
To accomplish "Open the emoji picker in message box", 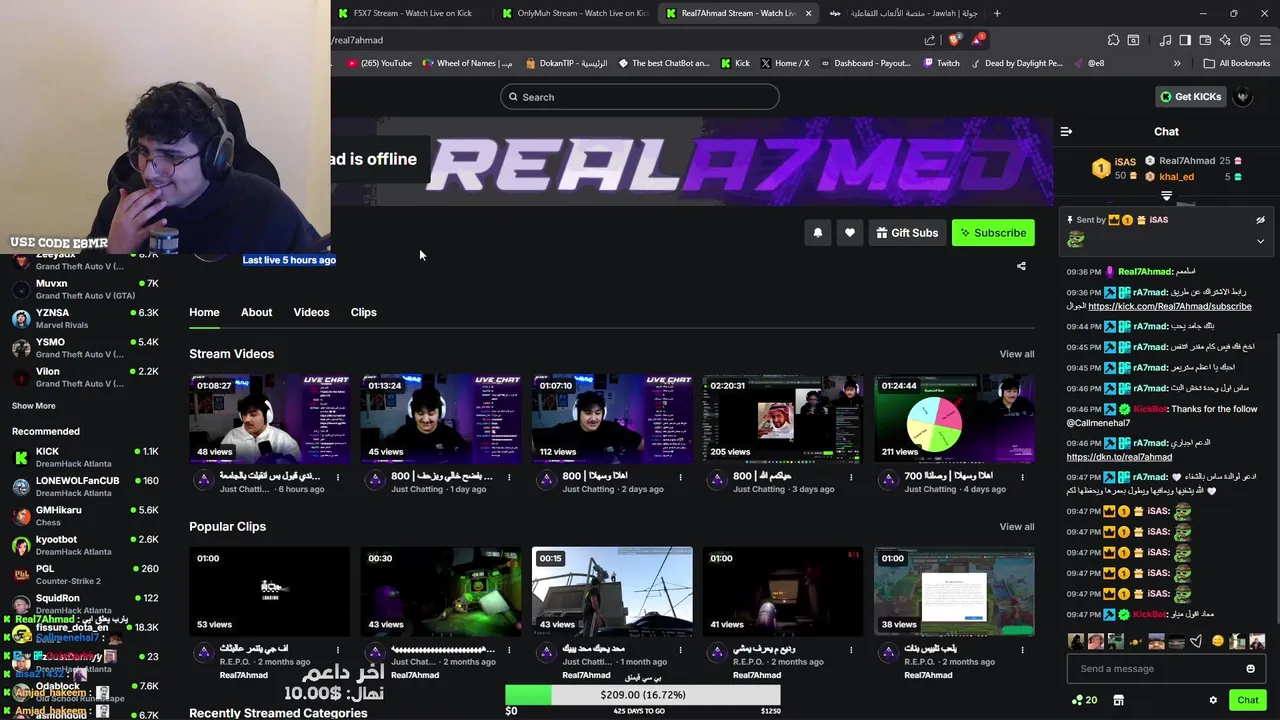I will tap(1250, 669).
